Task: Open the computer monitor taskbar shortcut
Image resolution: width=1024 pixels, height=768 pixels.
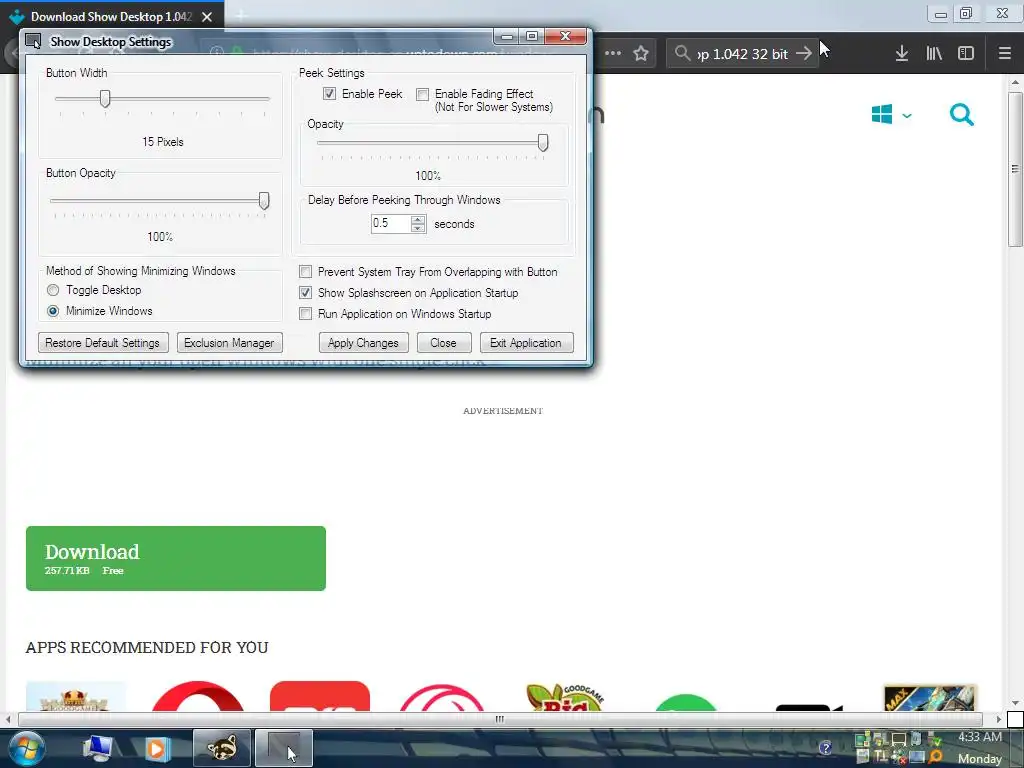Action: pyautogui.click(x=97, y=748)
